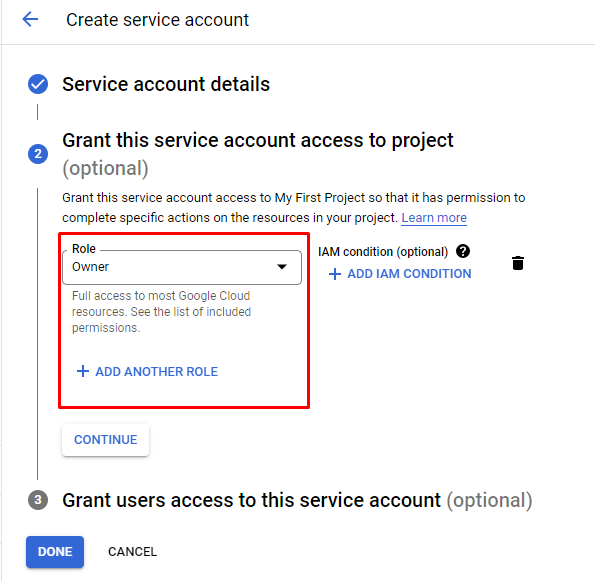This screenshot has width=595, height=581.
Task: Click the CANCEL button
Action: (x=132, y=552)
